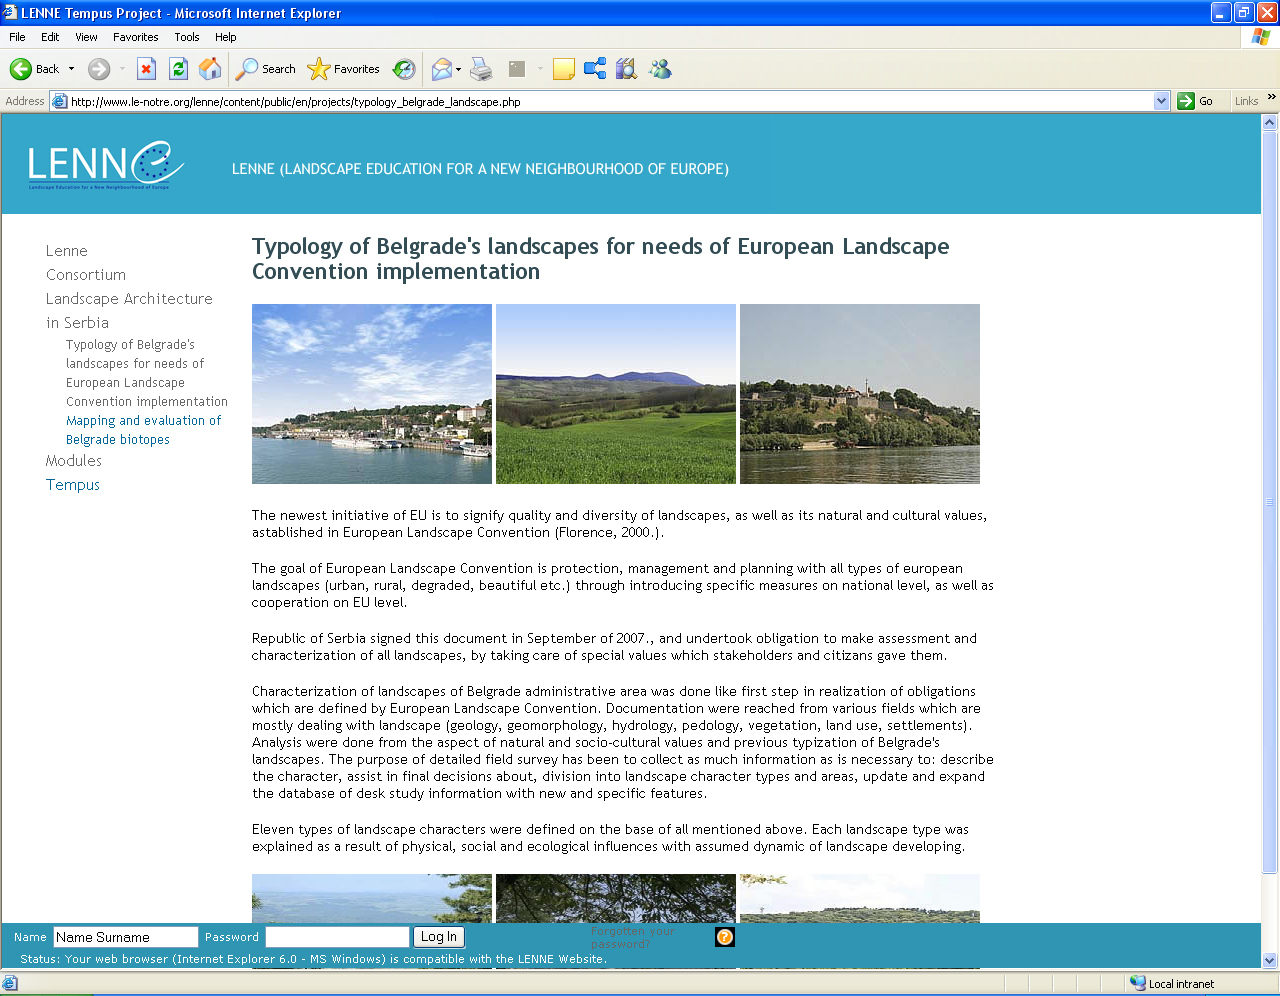
Task: Click the Password input field
Action: pyautogui.click(x=338, y=937)
